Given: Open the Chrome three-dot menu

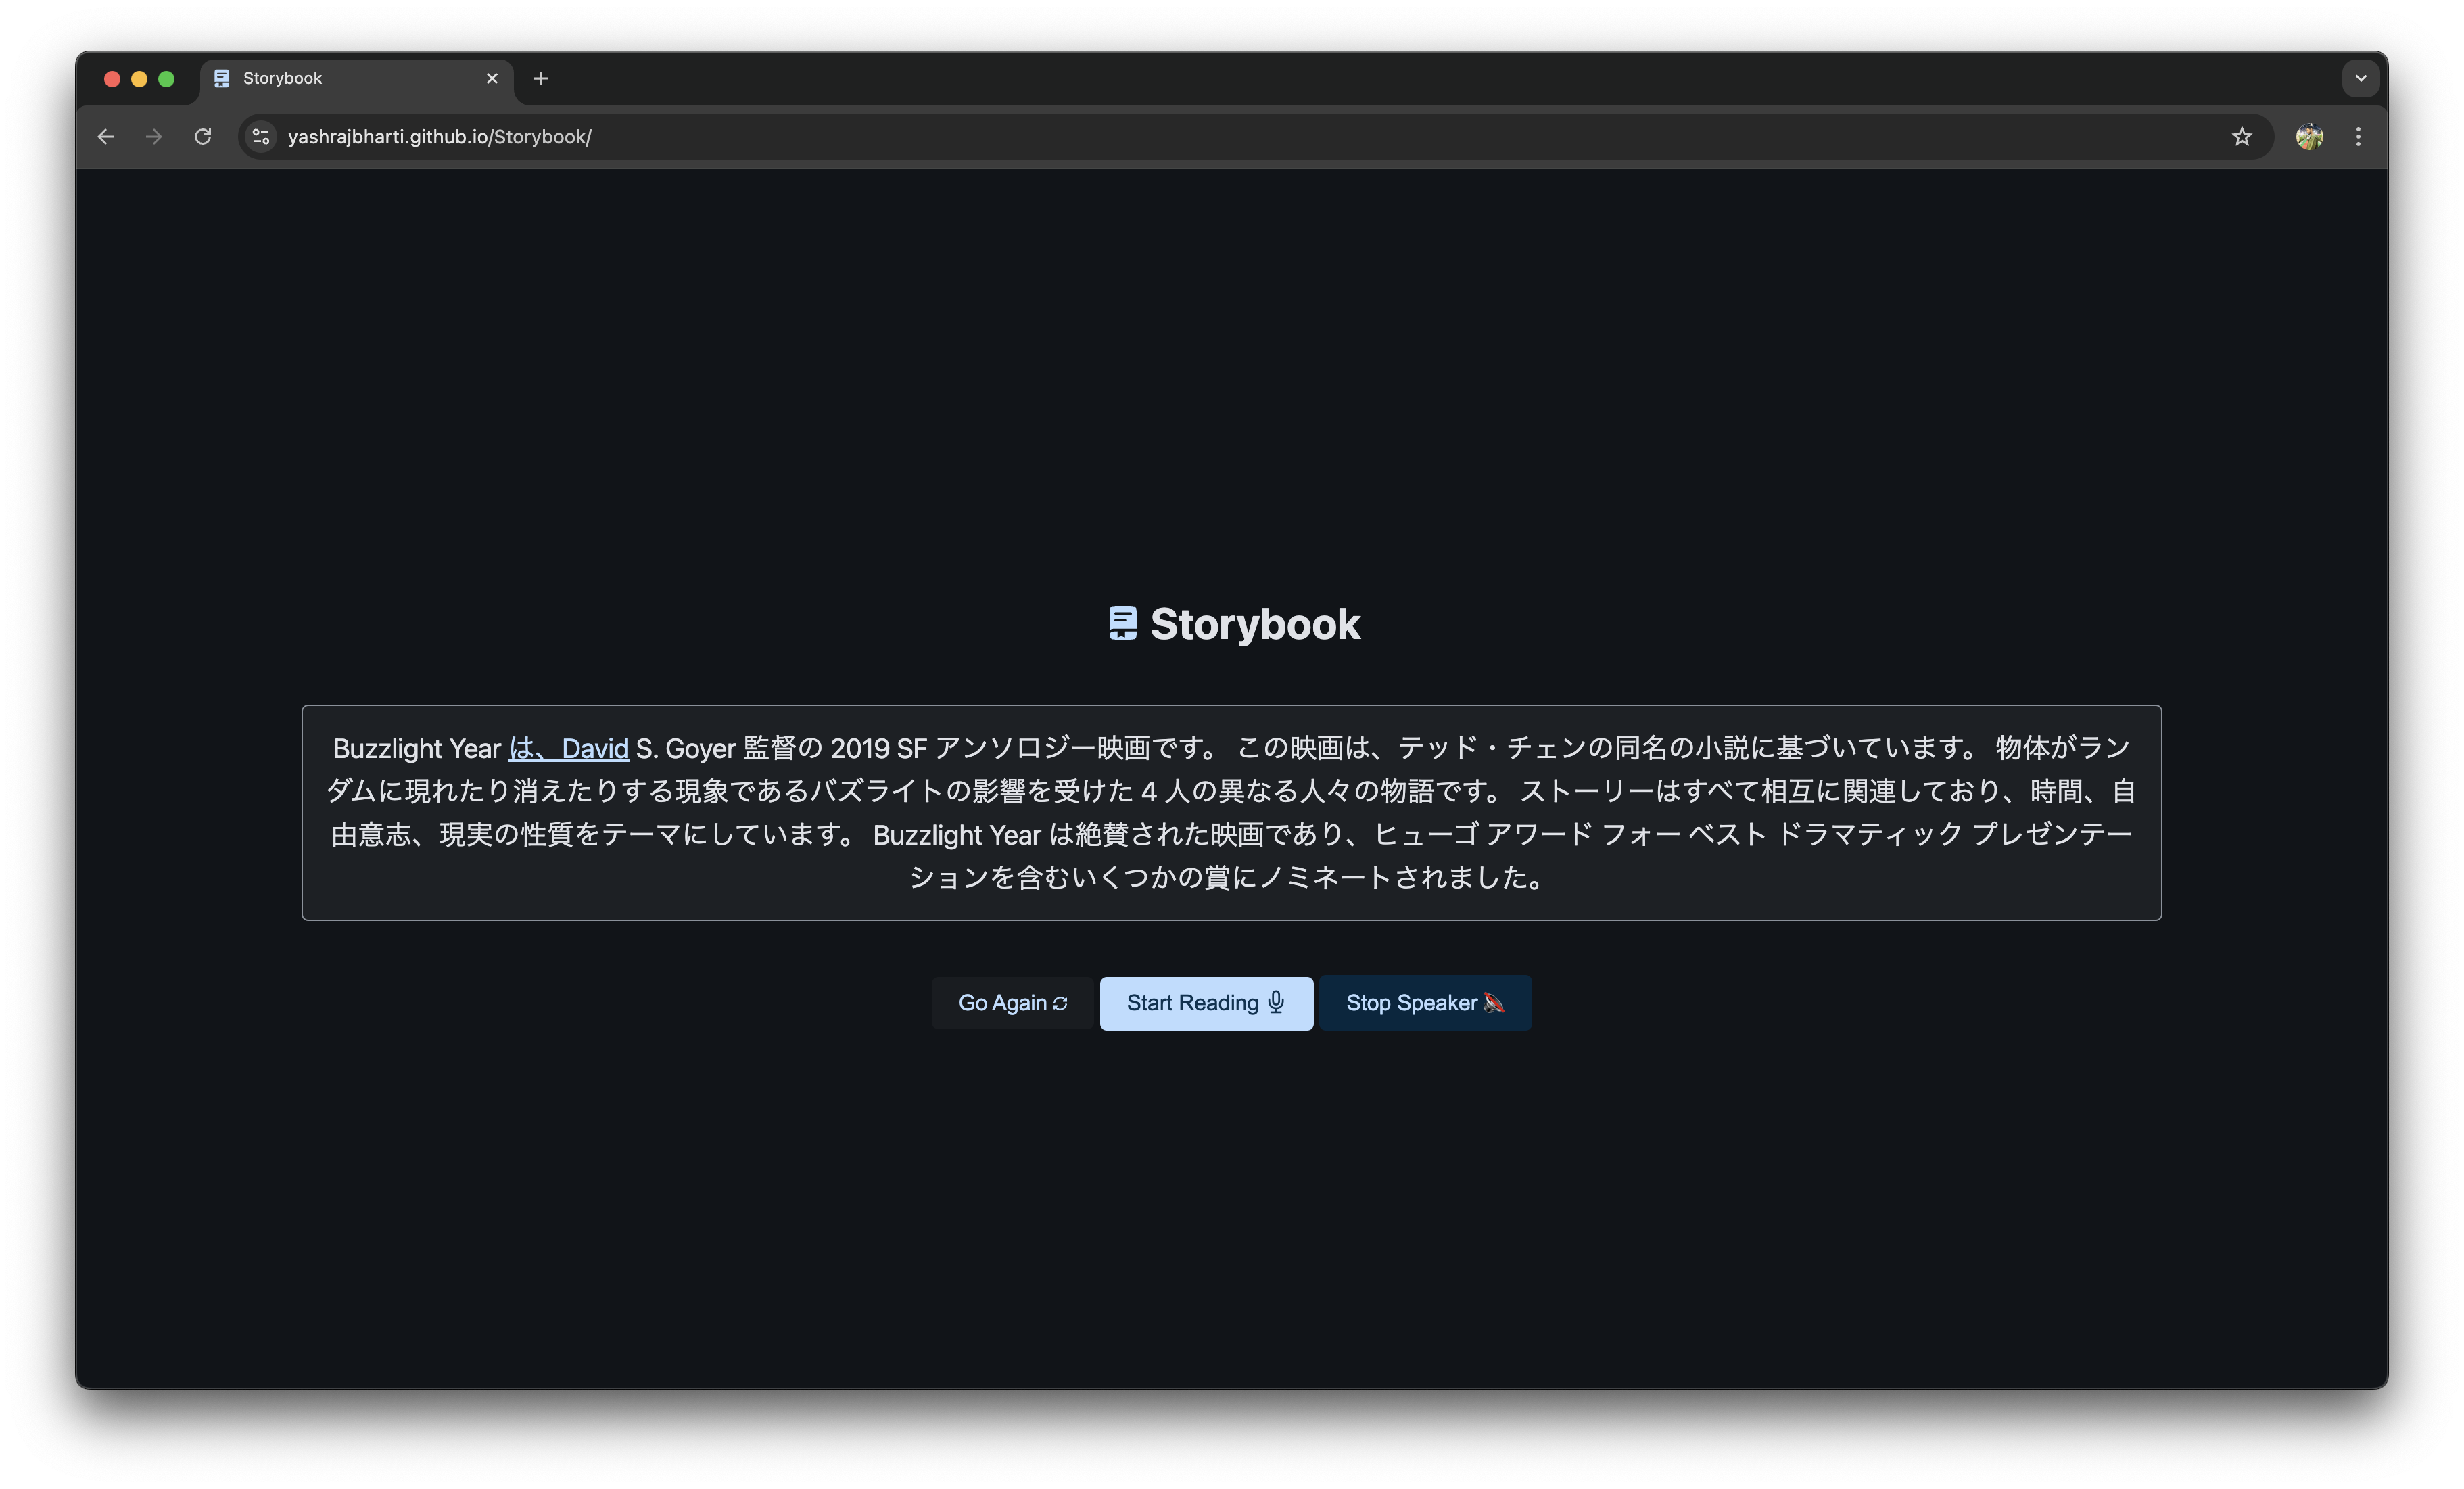Looking at the screenshot, I should point(2358,136).
